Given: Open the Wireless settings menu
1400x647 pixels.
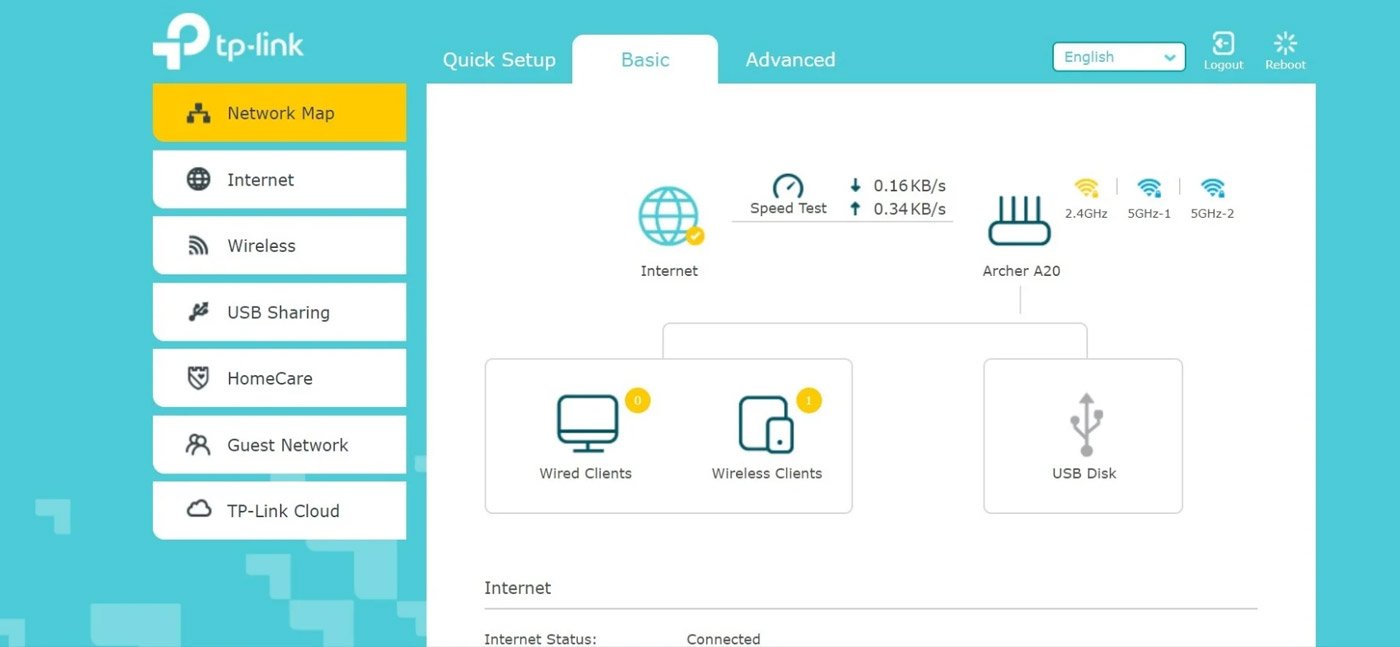Looking at the screenshot, I should point(279,245).
